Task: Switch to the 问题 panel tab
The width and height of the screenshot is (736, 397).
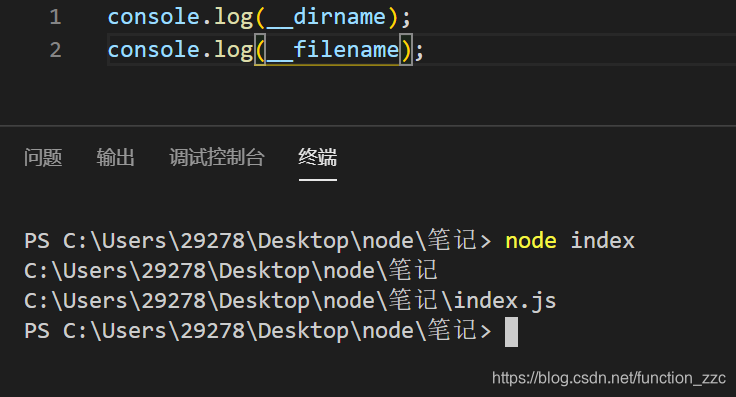Action: click(43, 157)
